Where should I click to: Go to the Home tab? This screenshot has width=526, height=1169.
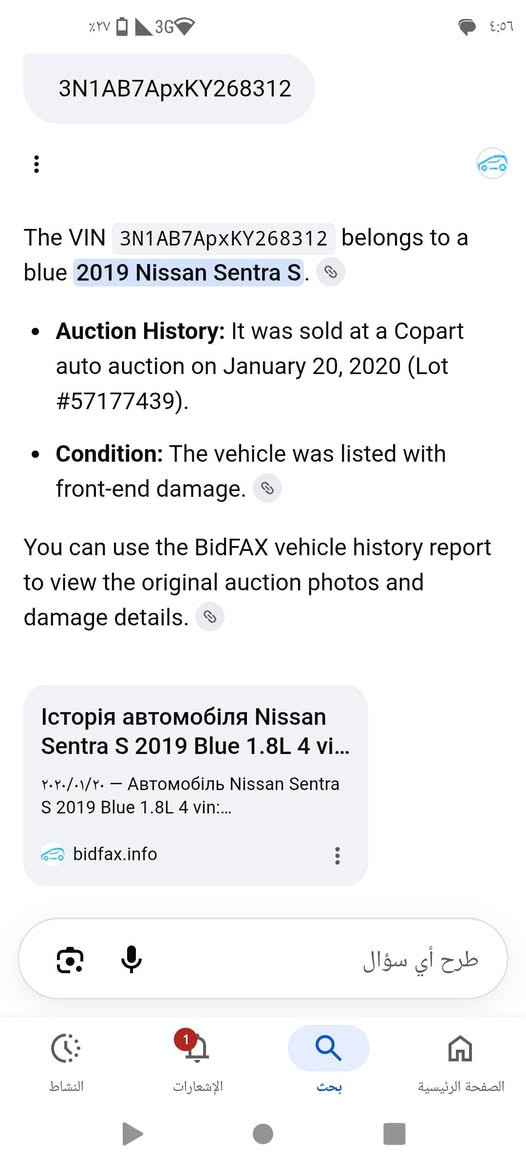pos(460,1062)
